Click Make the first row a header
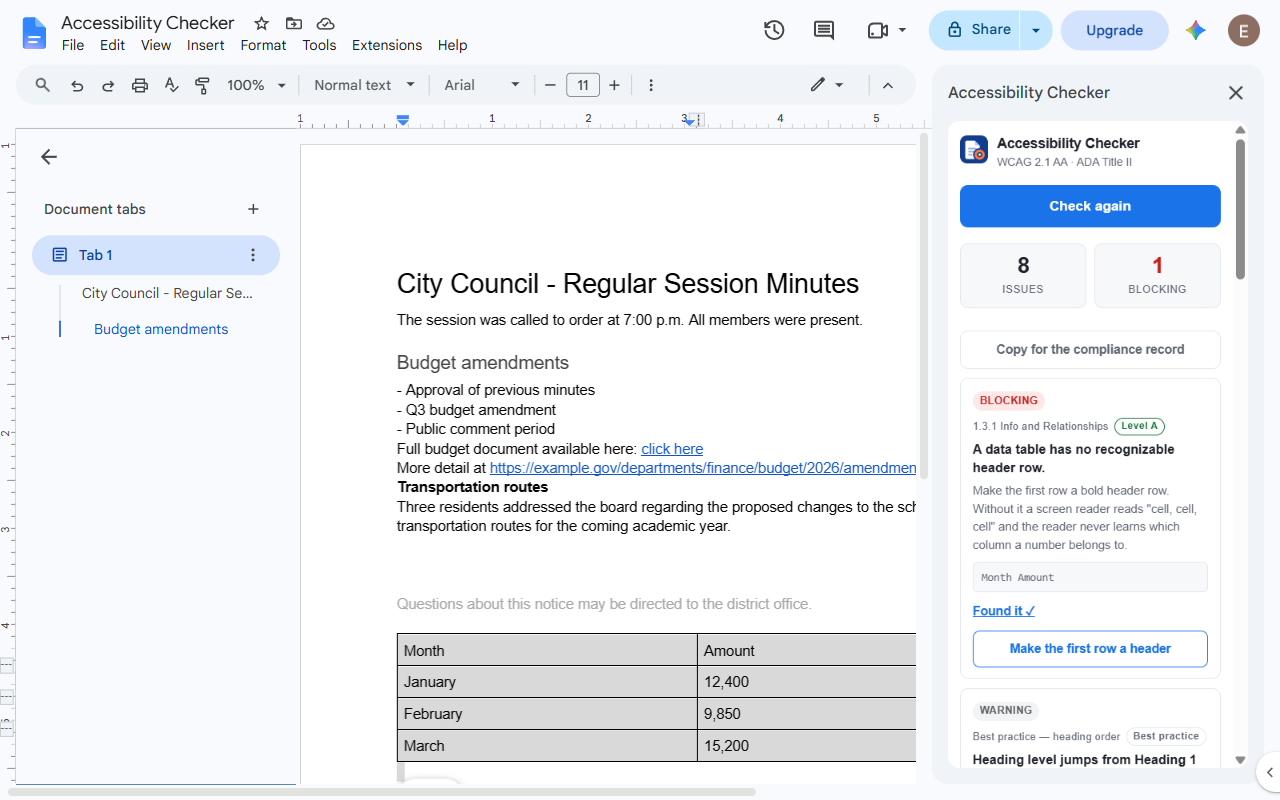This screenshot has height=800, width=1280. click(1090, 649)
